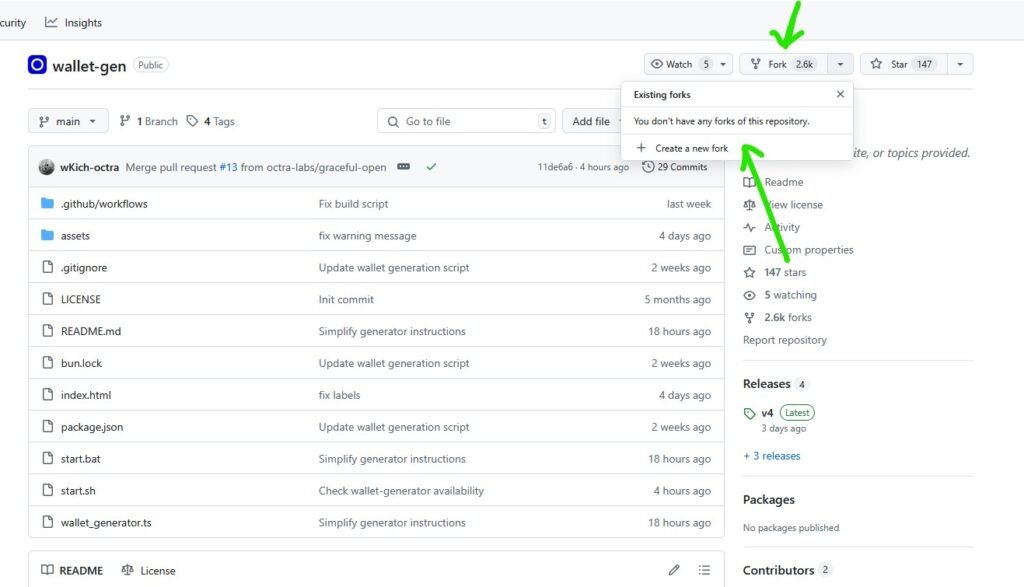View the 2.6k forks list
The height and width of the screenshot is (587, 1024).
click(777, 317)
